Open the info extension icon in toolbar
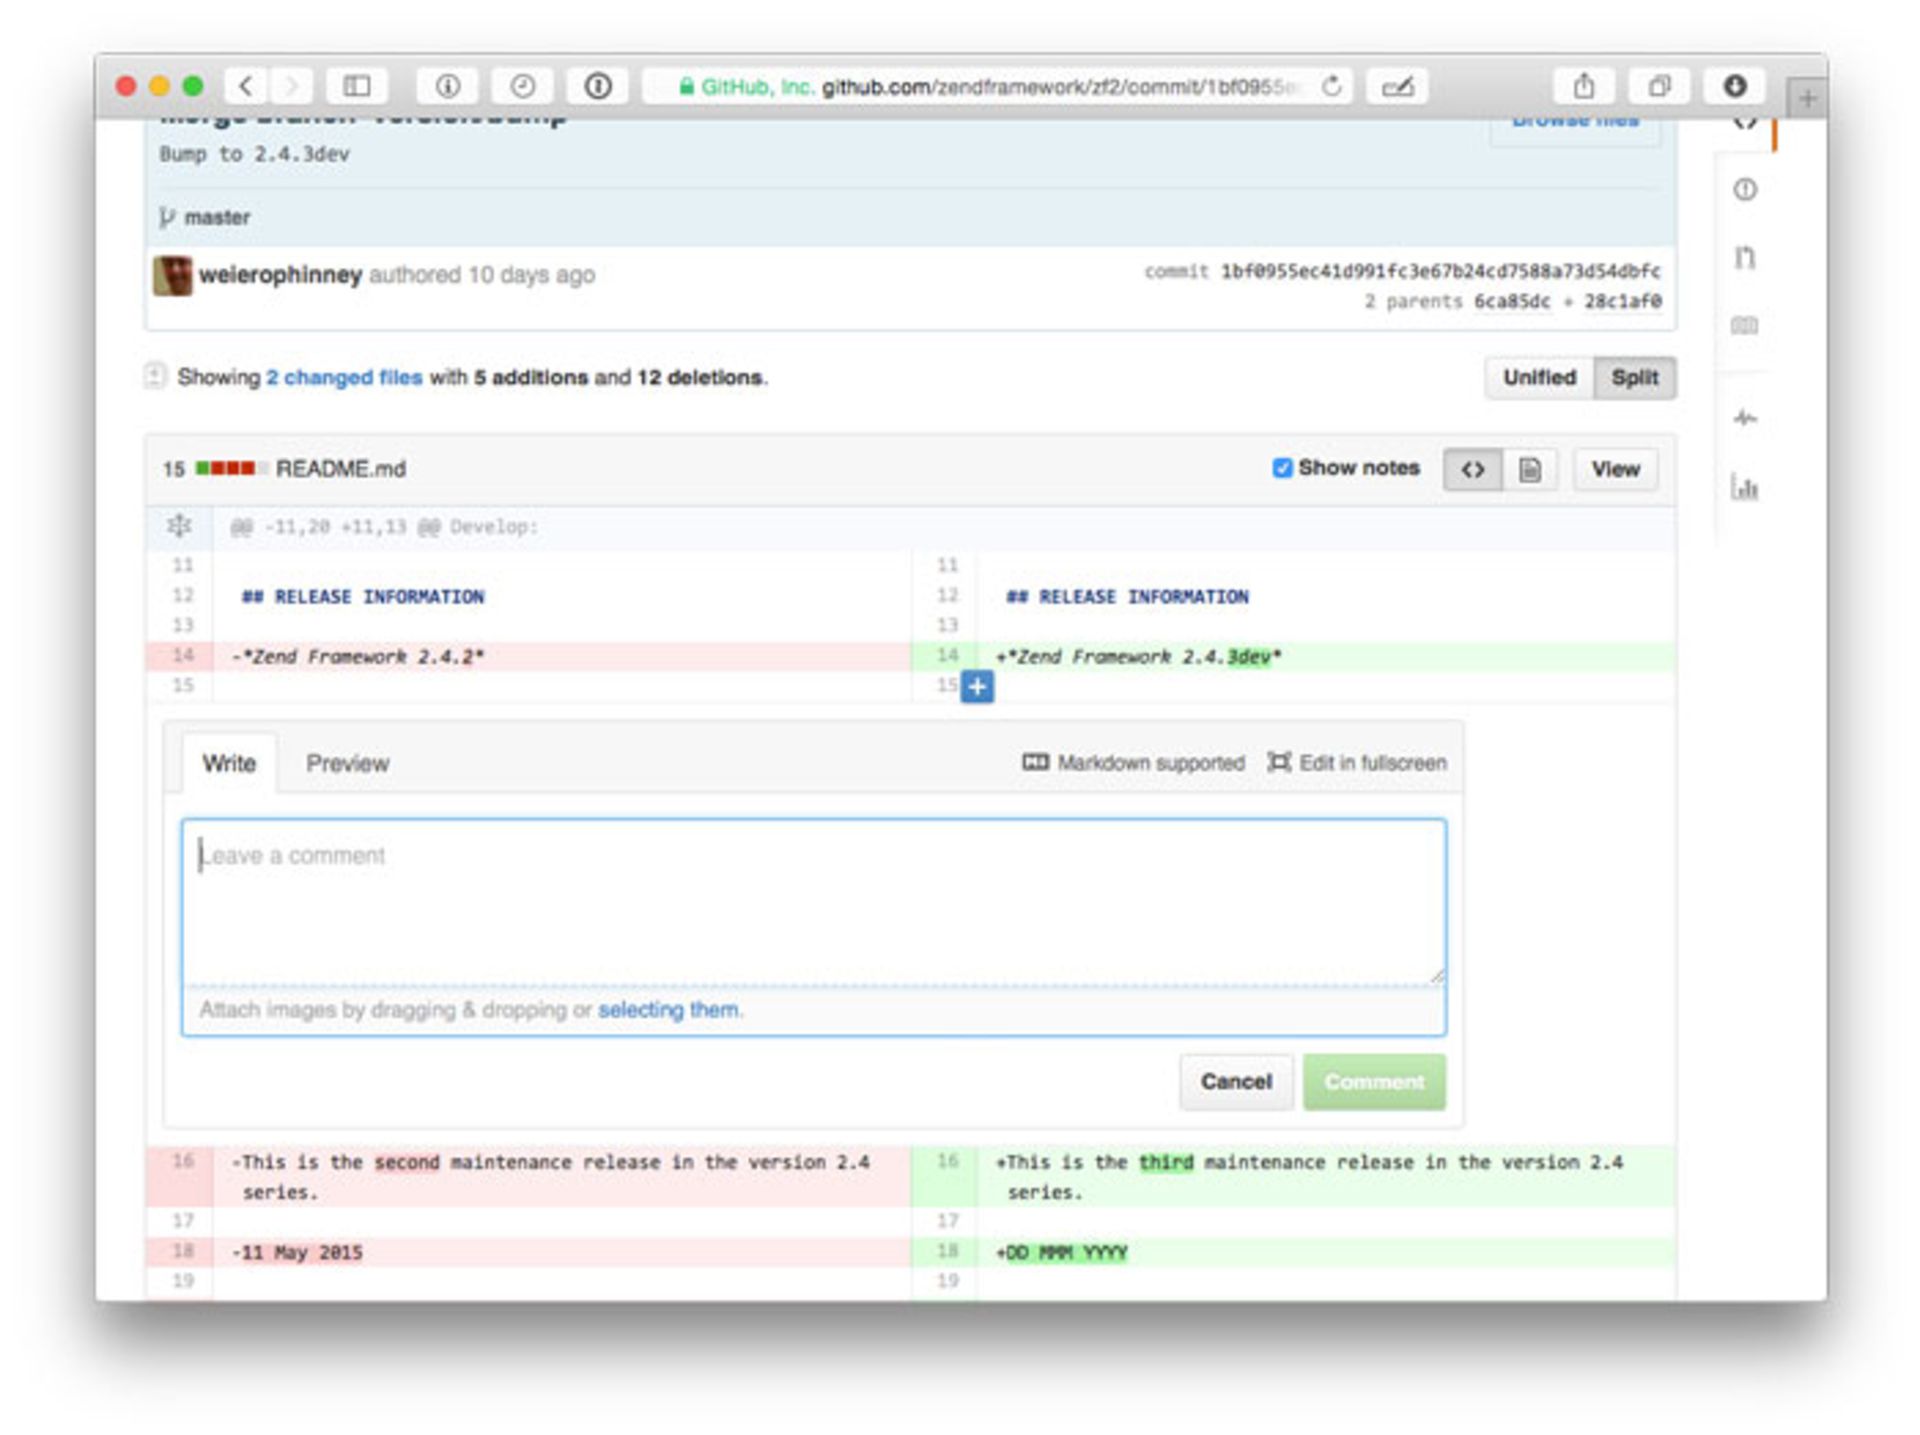This screenshot has width=1920, height=1435. click(x=447, y=86)
